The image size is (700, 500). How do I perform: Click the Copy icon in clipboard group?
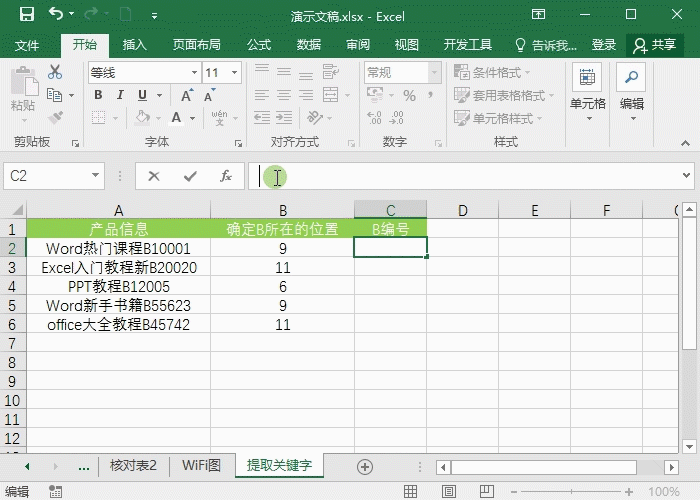54,95
